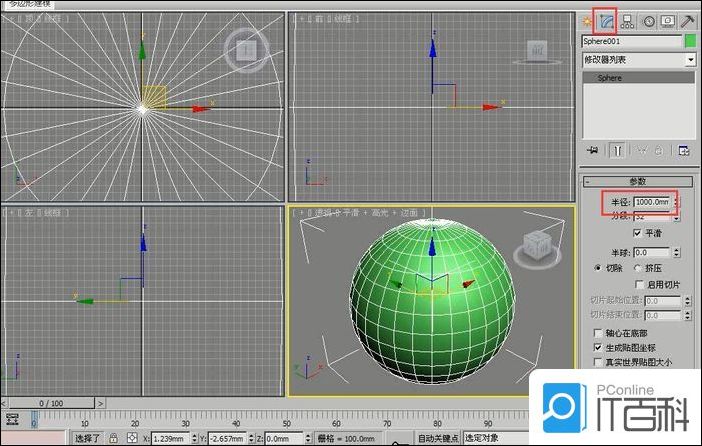Expand the 修改器列表 modifier list dropdown
Image resolution: width=702 pixels, height=446 pixels.
click(690, 60)
